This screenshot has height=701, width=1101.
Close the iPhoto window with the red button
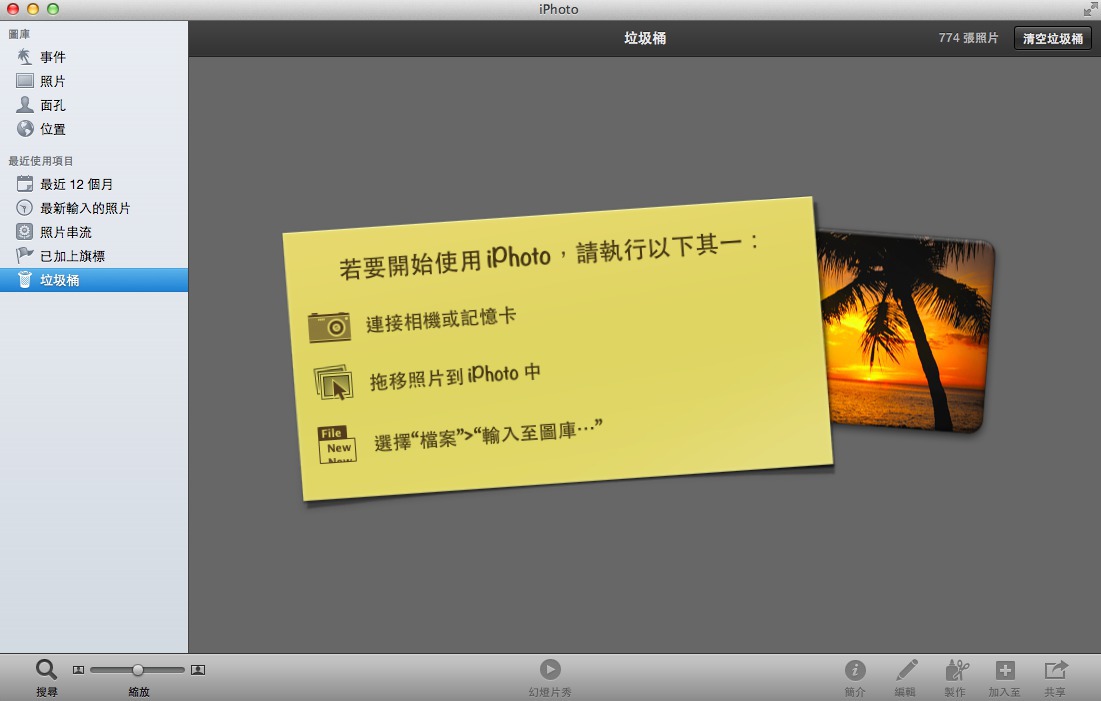pos(13,9)
